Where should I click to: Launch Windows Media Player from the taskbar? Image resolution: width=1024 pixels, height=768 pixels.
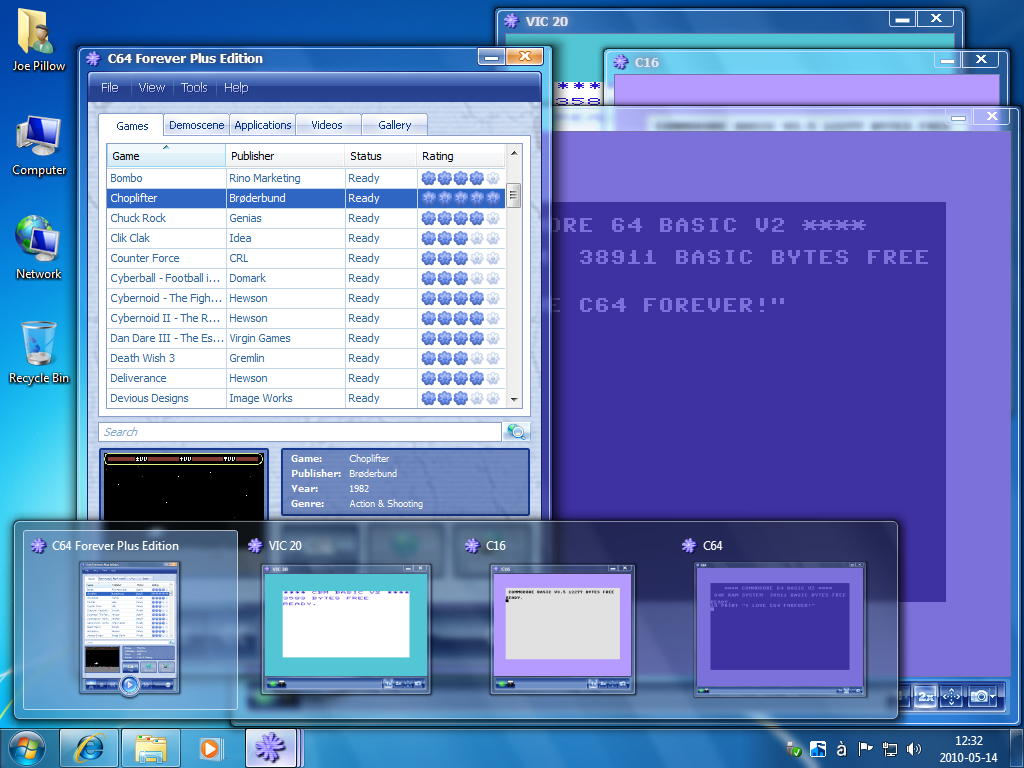[x=209, y=748]
